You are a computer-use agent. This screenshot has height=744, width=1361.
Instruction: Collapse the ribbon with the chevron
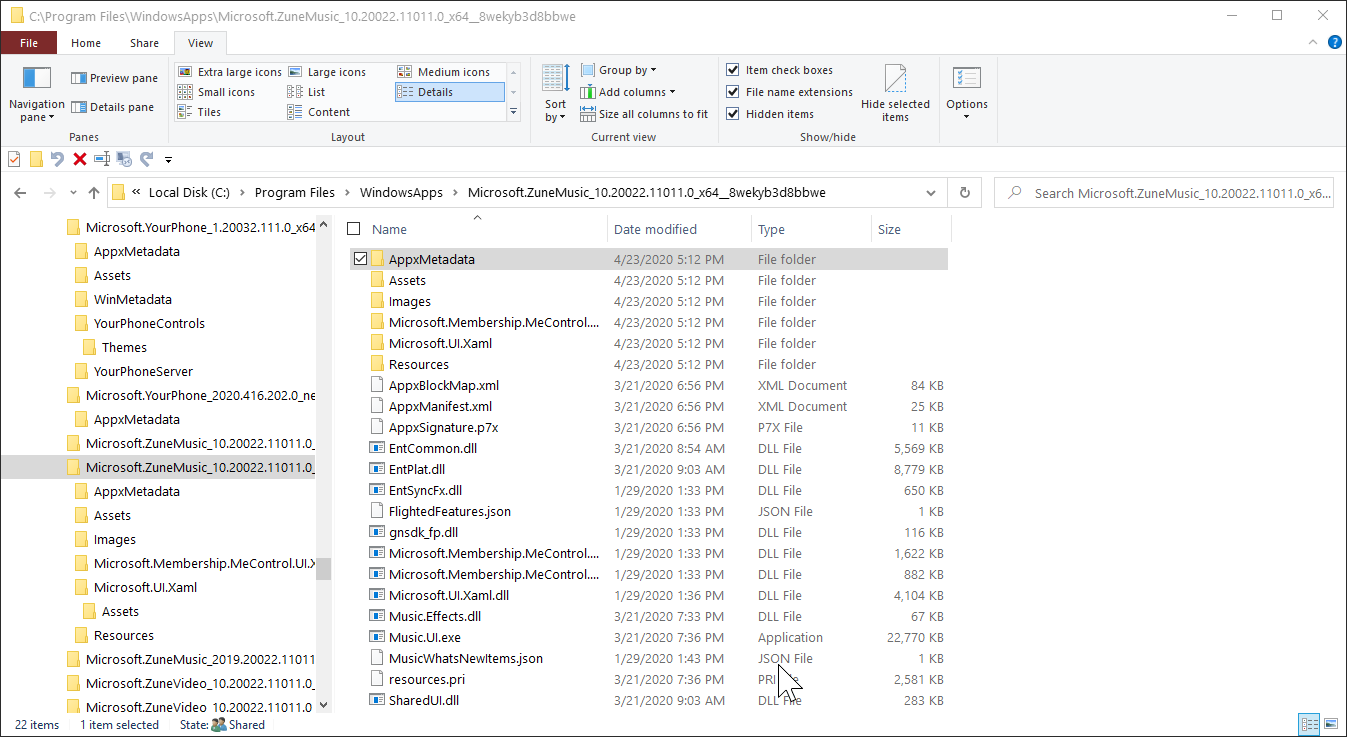click(x=1314, y=43)
